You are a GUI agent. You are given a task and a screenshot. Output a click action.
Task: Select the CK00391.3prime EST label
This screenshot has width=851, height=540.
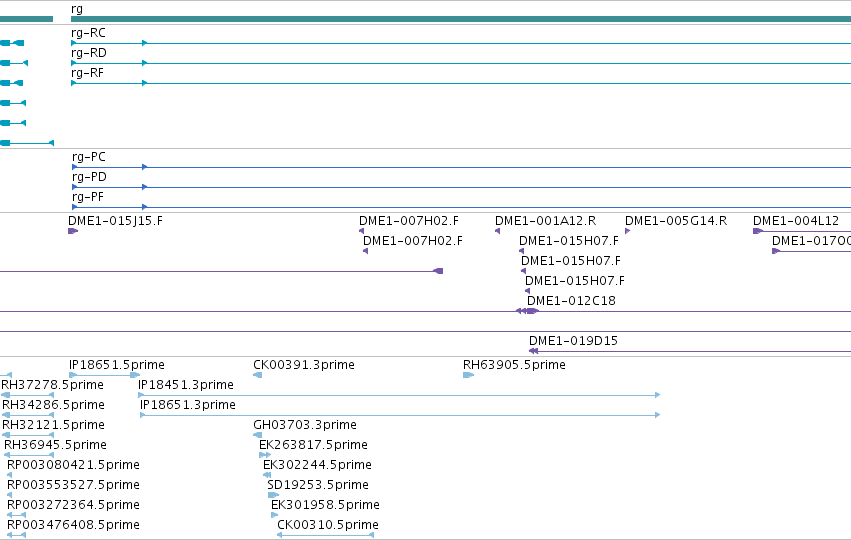(x=304, y=365)
